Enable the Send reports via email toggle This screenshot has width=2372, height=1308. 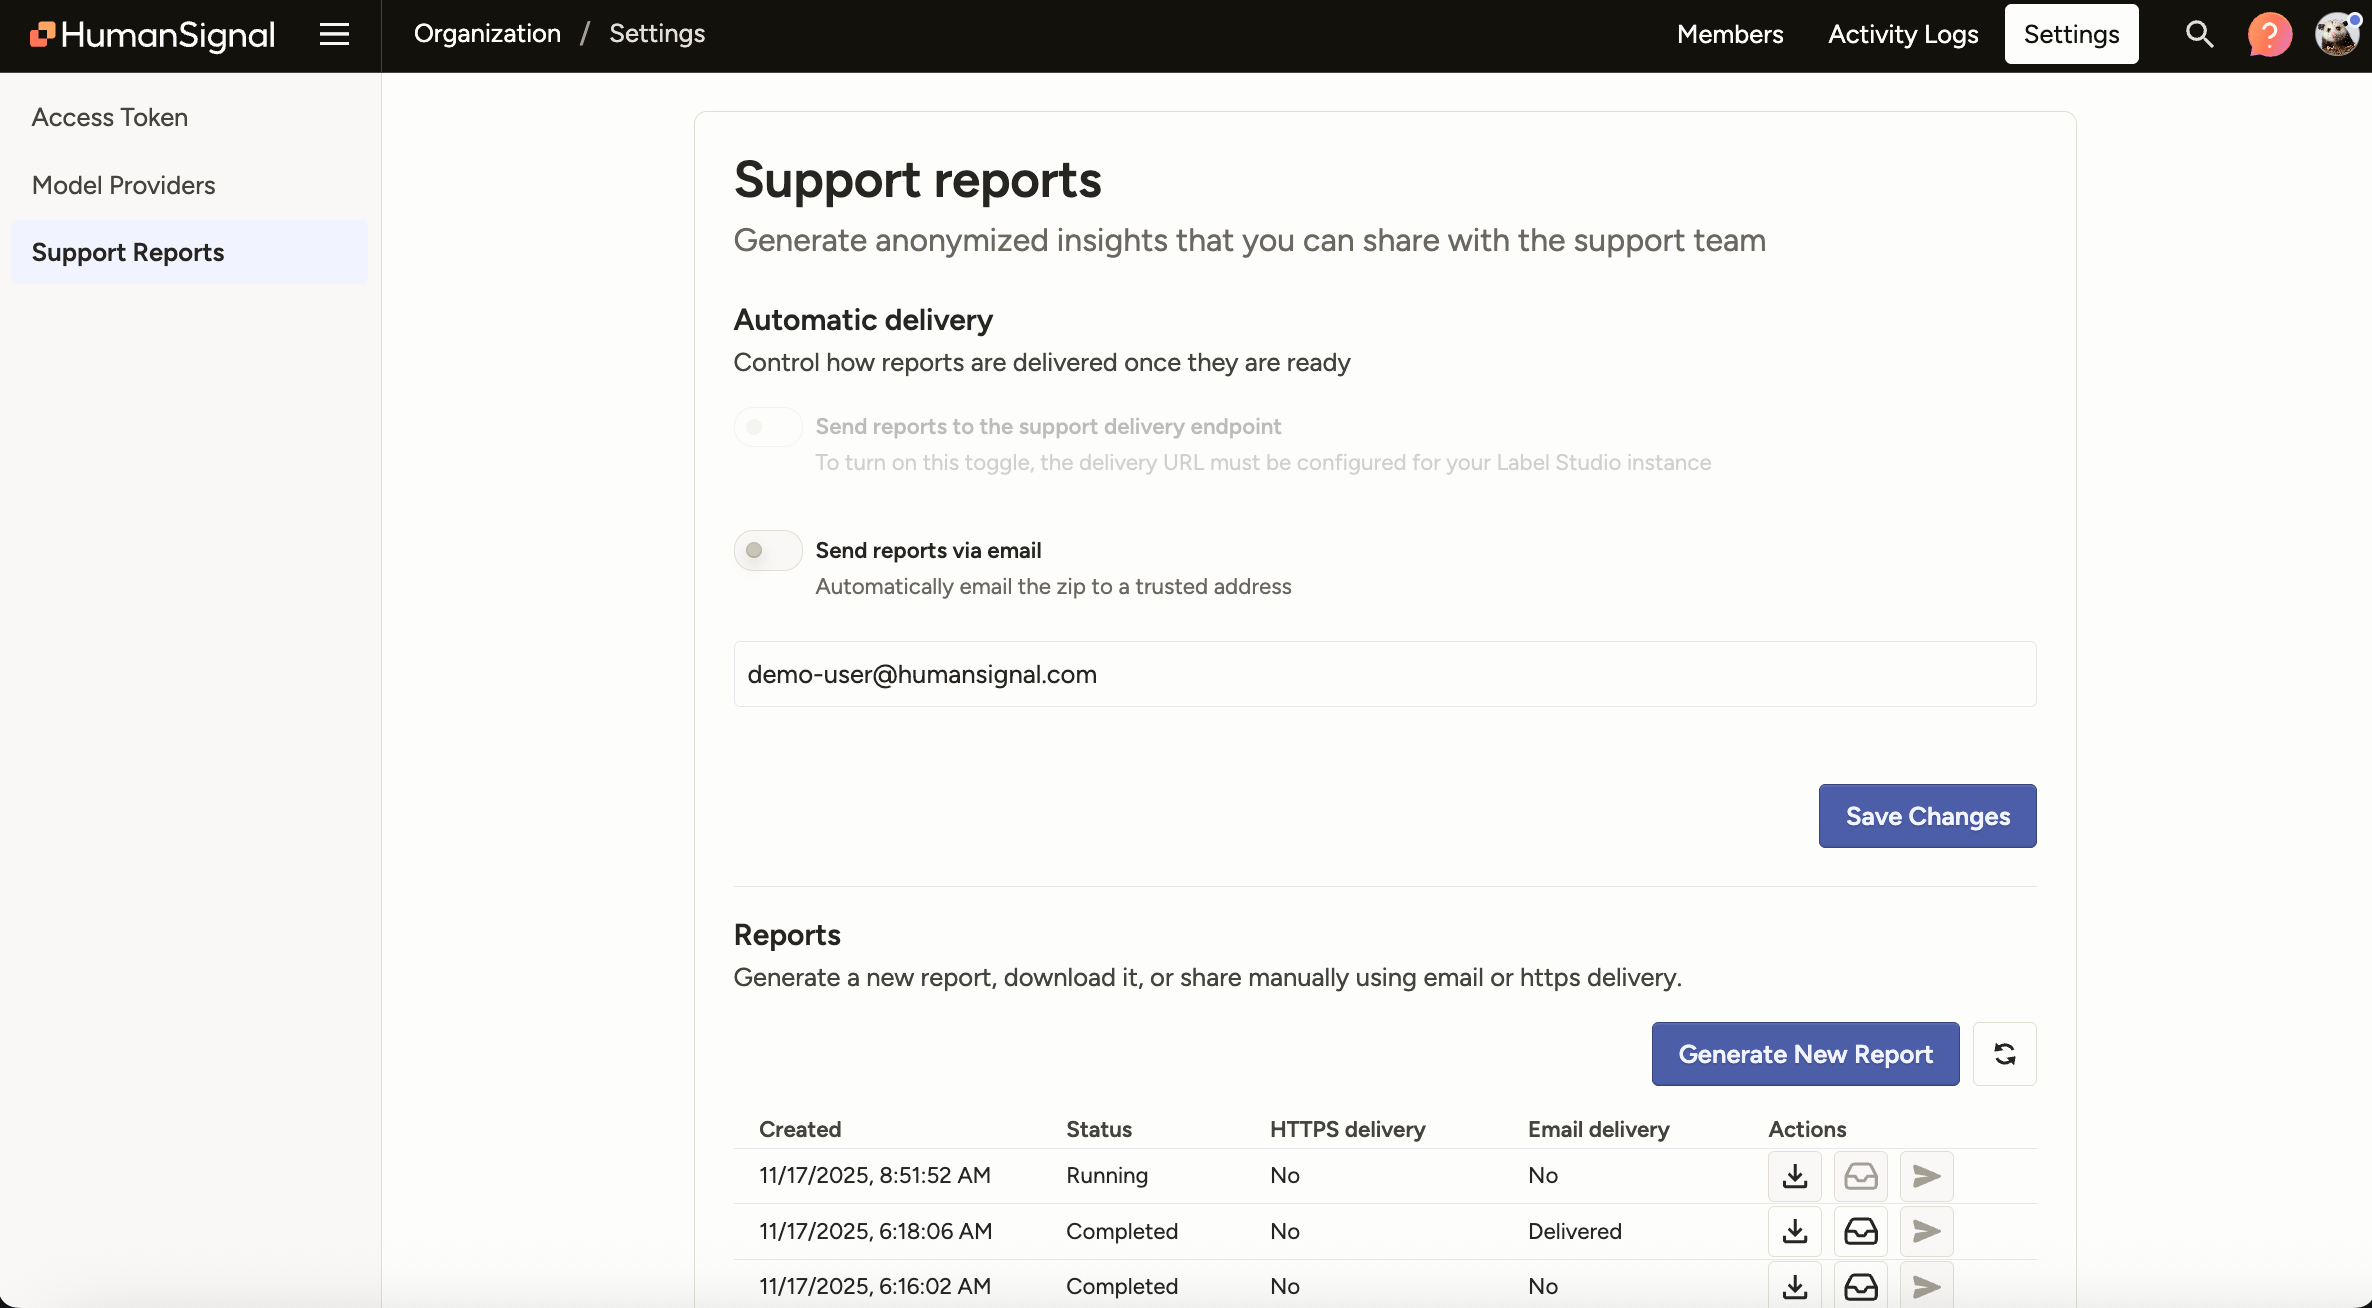coord(766,550)
